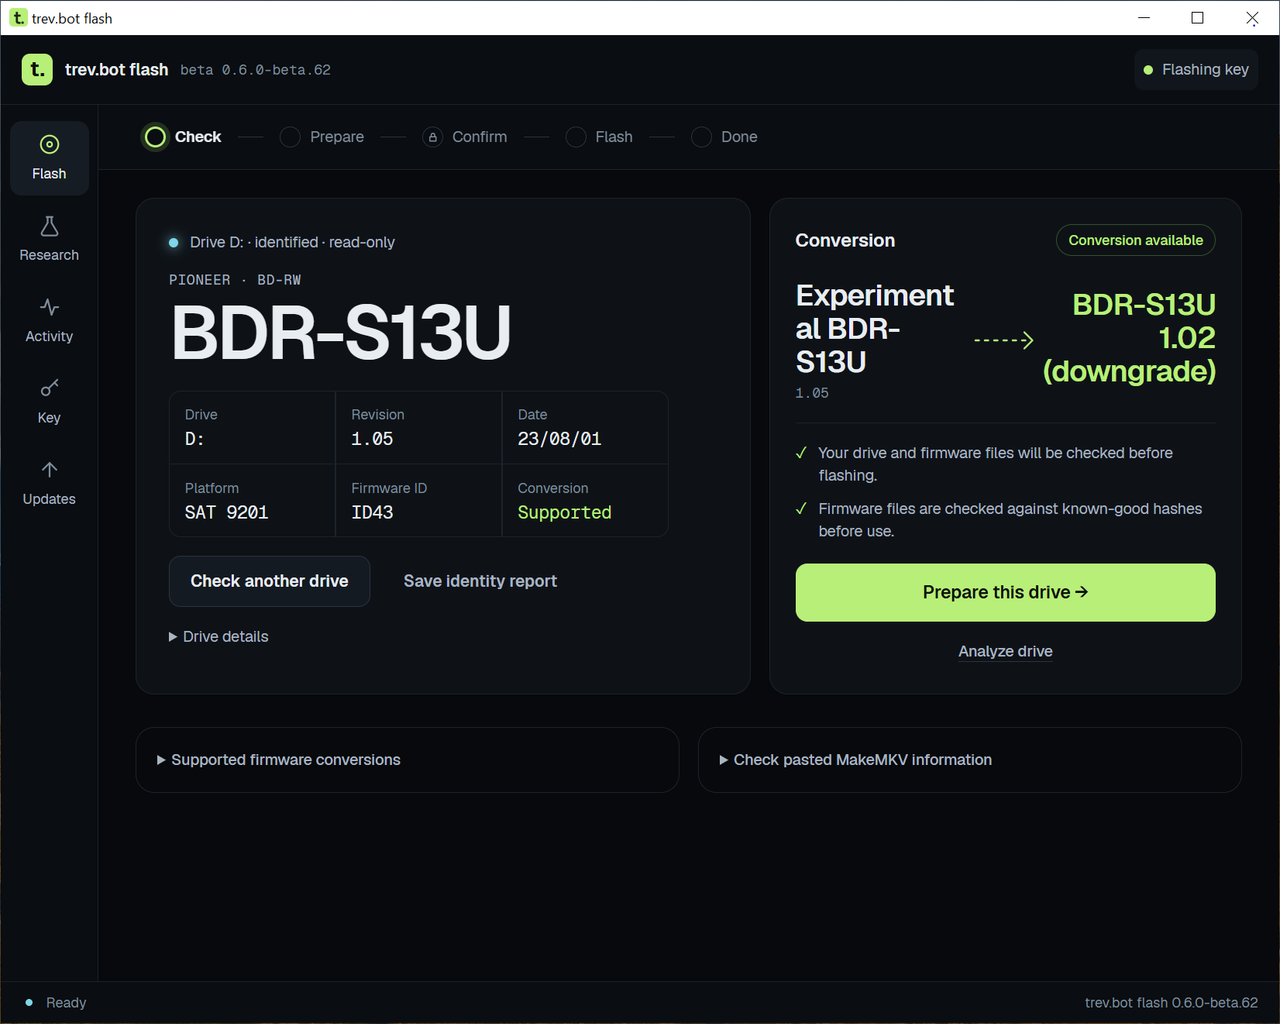Click the Drive value D:
Viewport: 1280px width, 1024px height.
click(x=194, y=439)
